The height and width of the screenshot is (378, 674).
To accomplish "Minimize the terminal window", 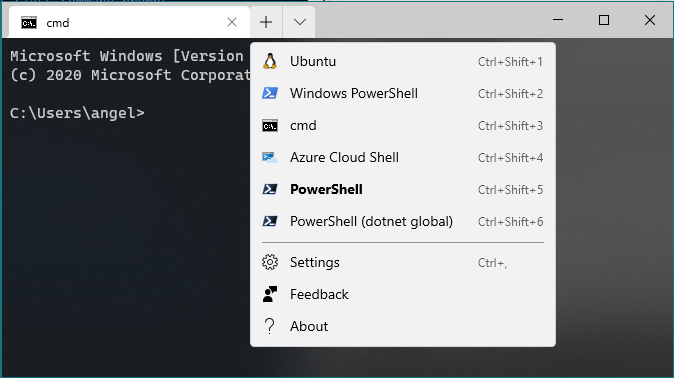I will [558, 20].
